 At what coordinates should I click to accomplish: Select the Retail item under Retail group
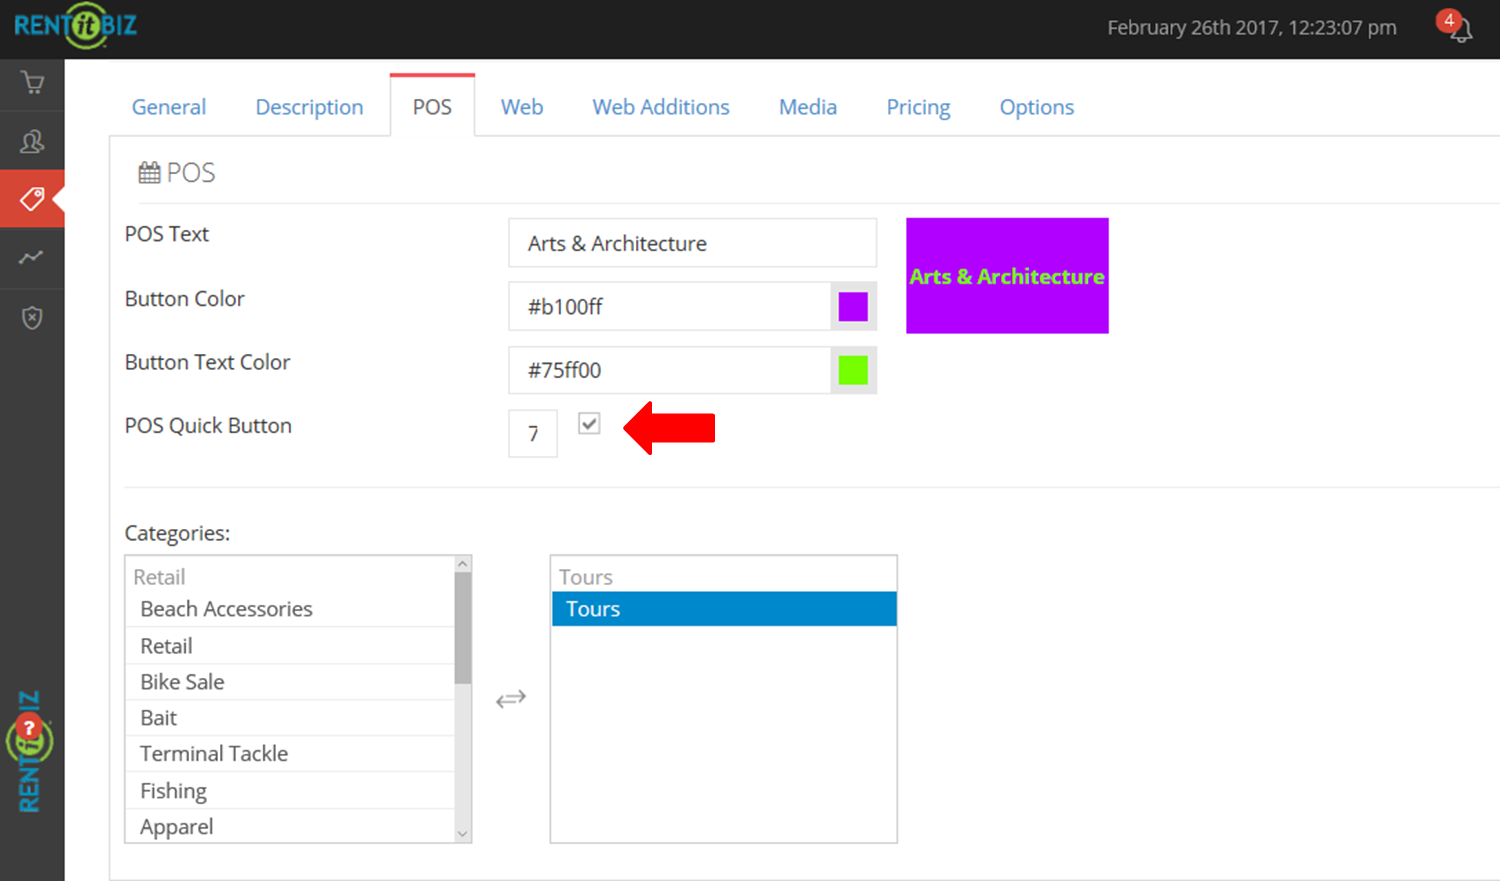pyautogui.click(x=290, y=646)
